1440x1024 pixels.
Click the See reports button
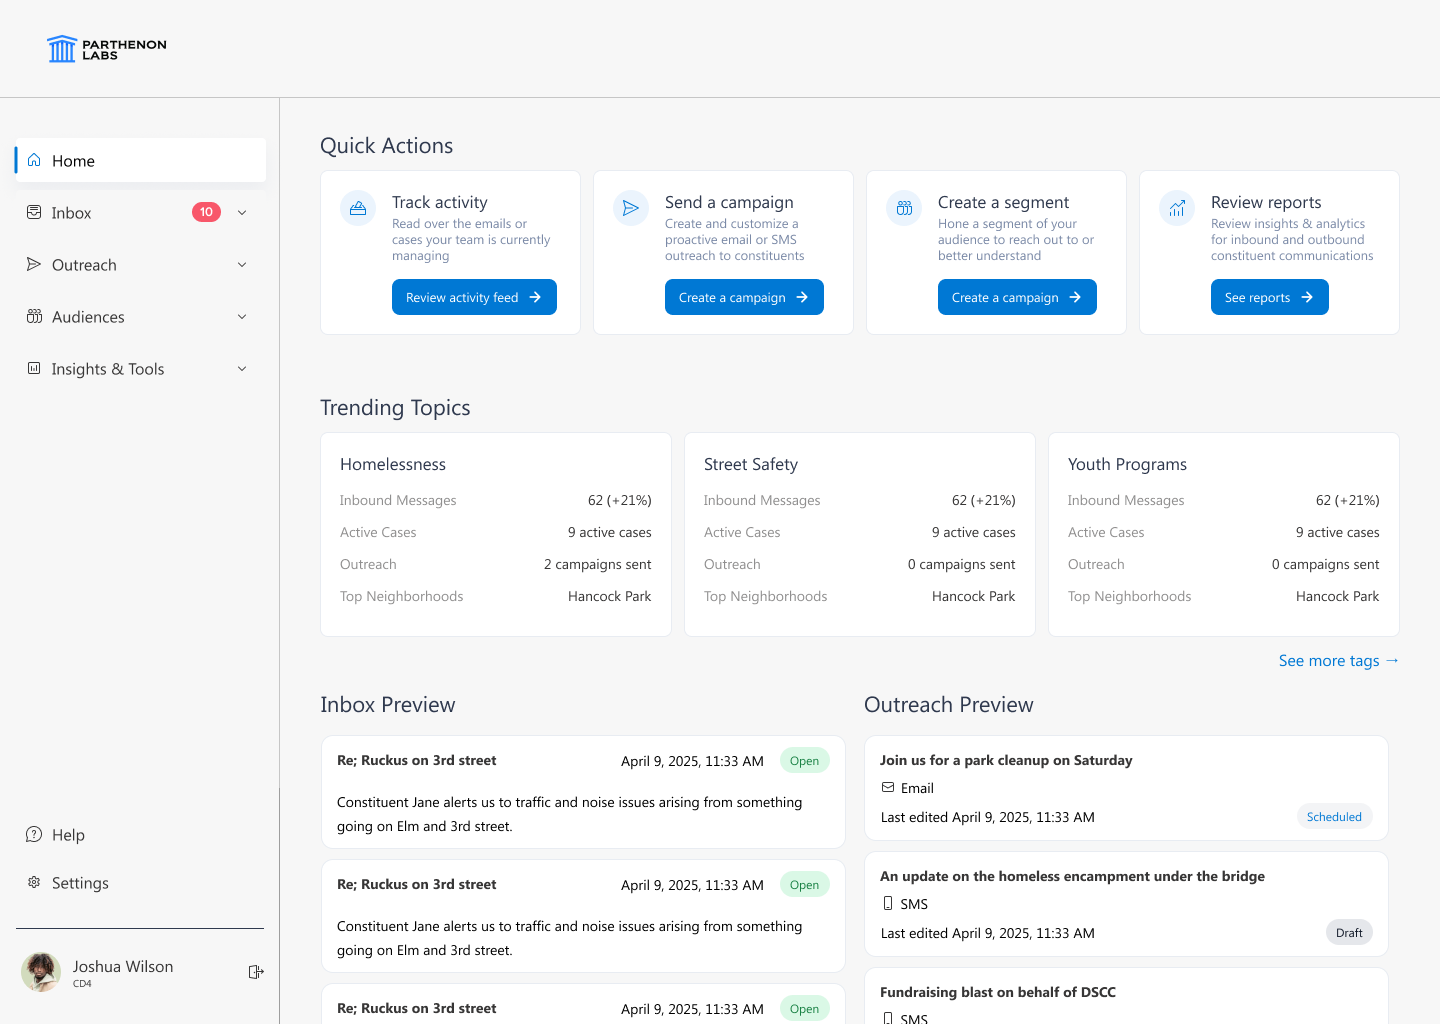[x=1269, y=297]
